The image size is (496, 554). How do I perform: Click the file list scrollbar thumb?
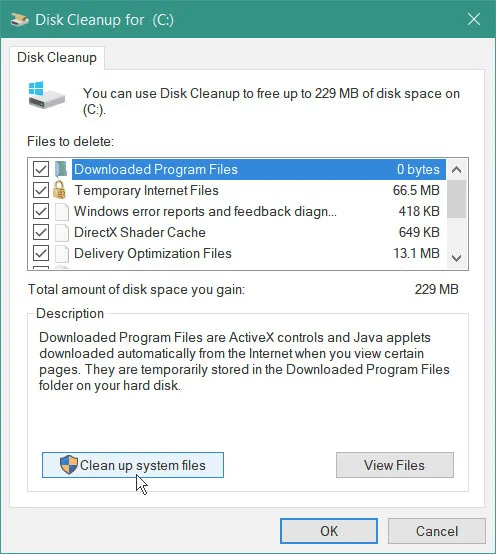coord(456,199)
